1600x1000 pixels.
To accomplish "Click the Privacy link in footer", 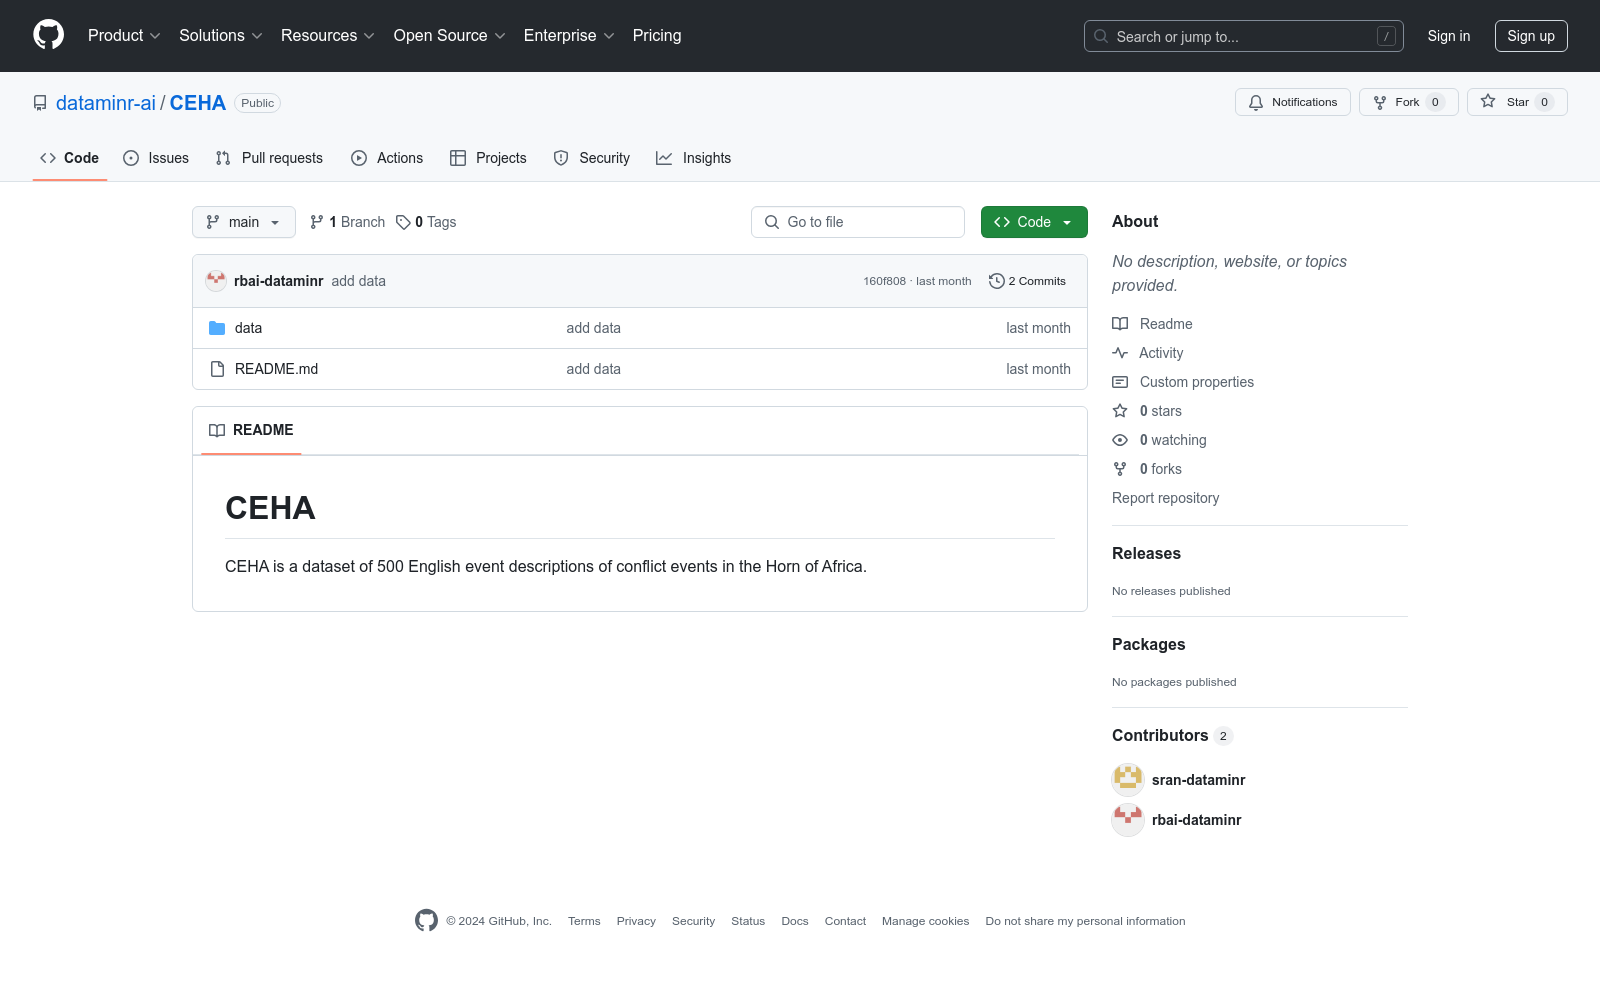I will (x=636, y=921).
